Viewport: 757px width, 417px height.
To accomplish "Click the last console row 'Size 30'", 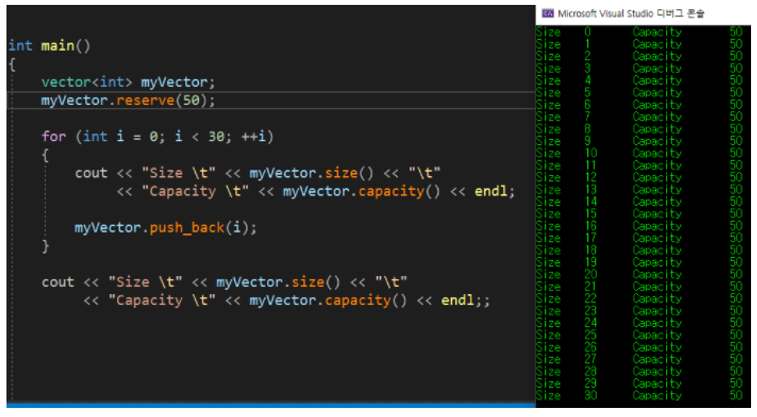I will pos(639,395).
